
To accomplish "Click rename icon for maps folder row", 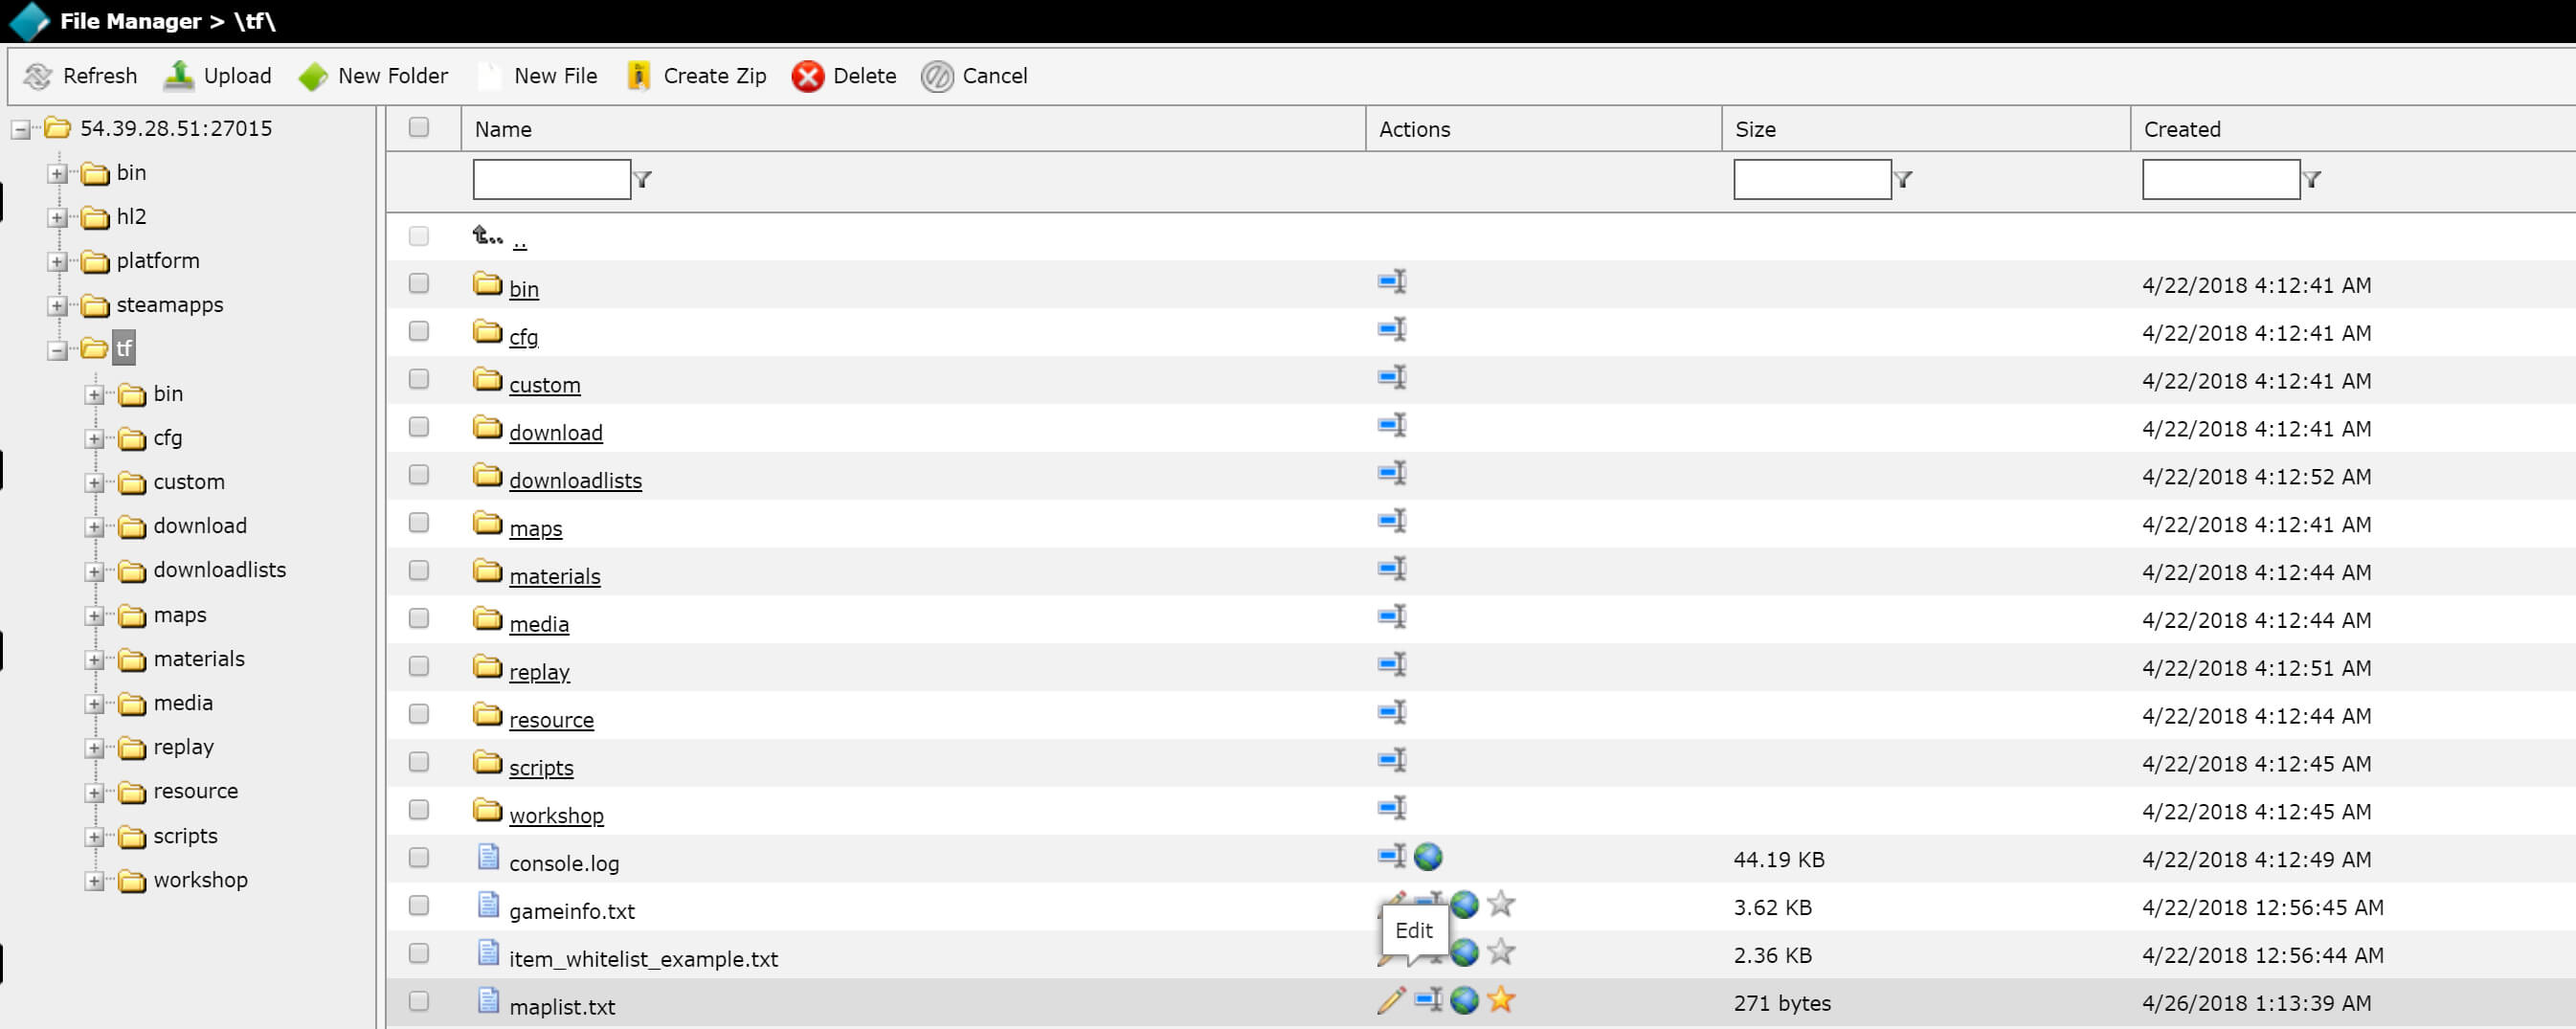I will (1392, 521).
